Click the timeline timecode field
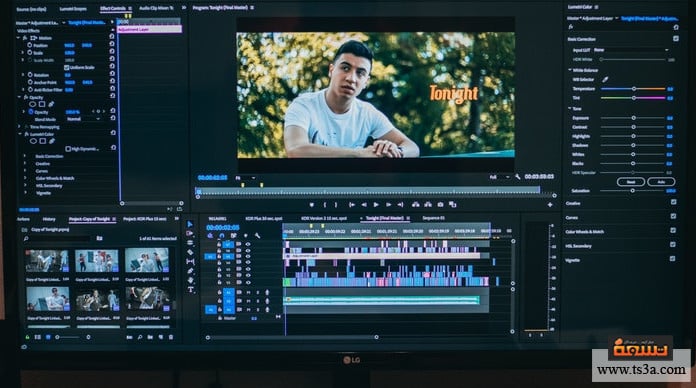 click(x=222, y=227)
